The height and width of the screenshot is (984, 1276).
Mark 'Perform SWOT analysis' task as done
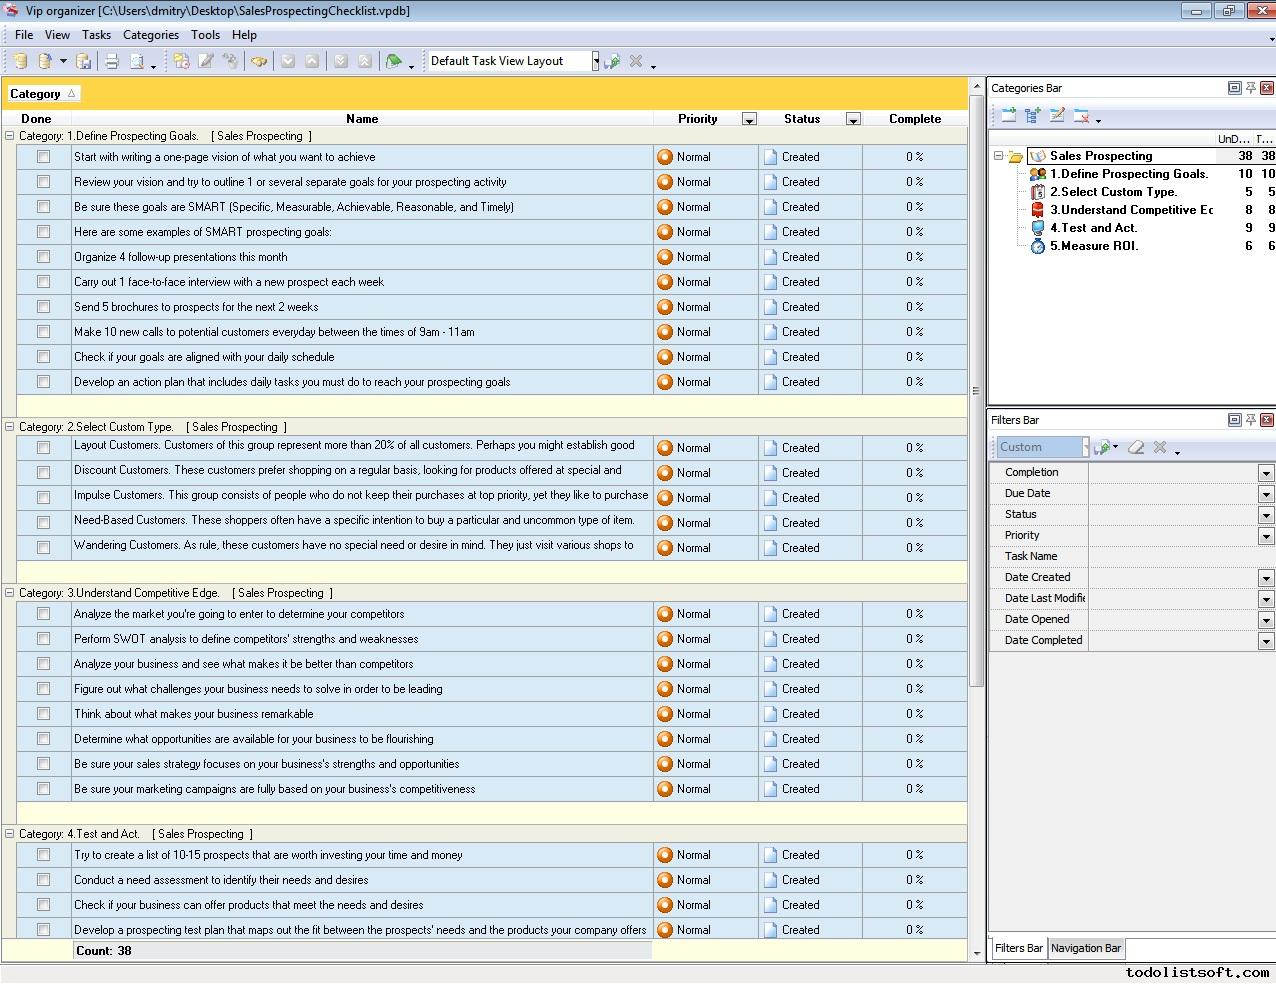point(43,639)
